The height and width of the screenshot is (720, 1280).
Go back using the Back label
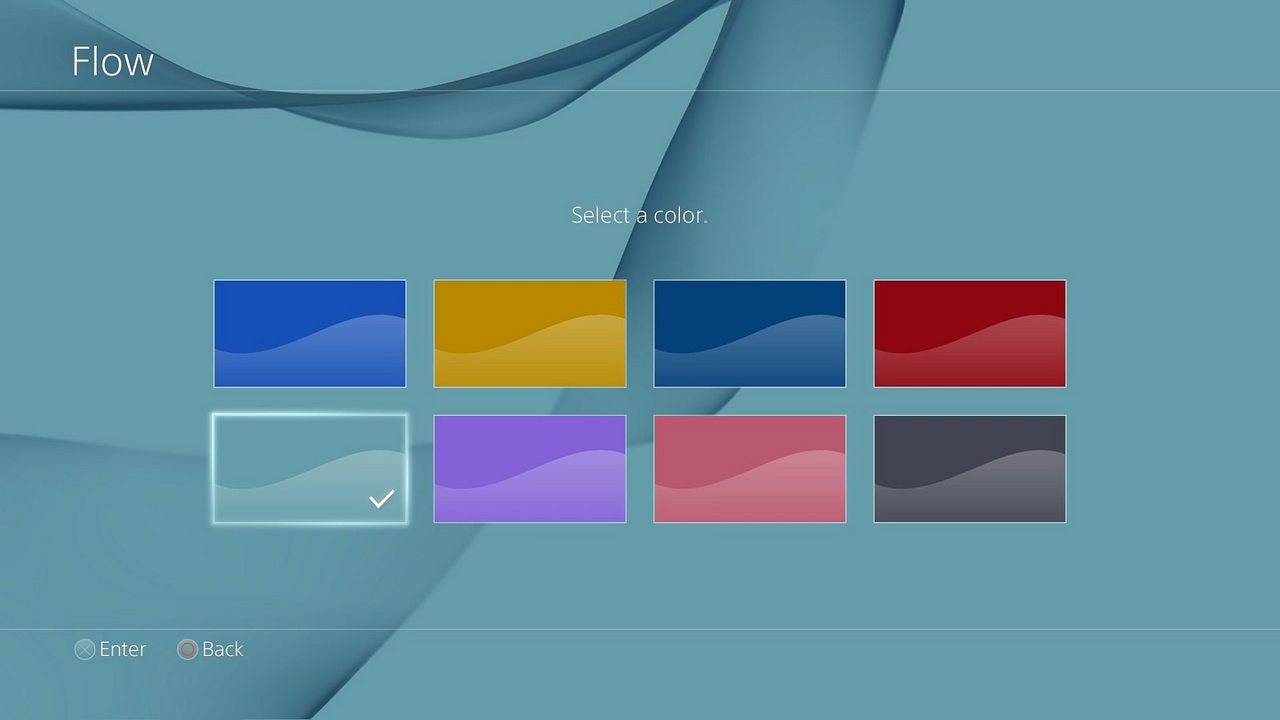[222, 649]
